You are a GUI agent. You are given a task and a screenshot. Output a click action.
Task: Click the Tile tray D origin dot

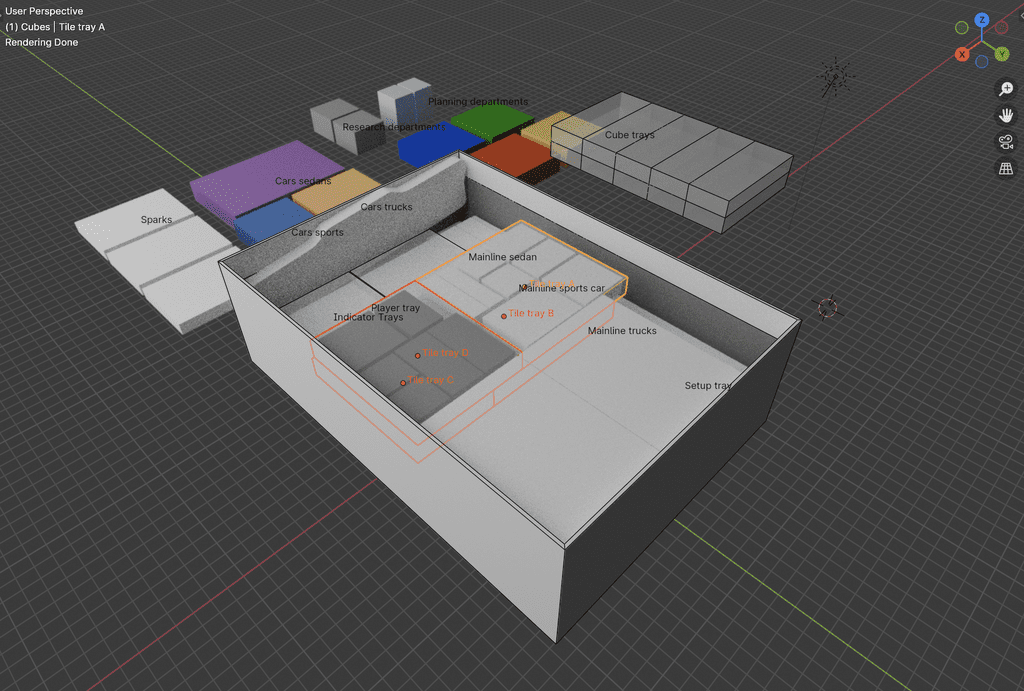(x=417, y=355)
